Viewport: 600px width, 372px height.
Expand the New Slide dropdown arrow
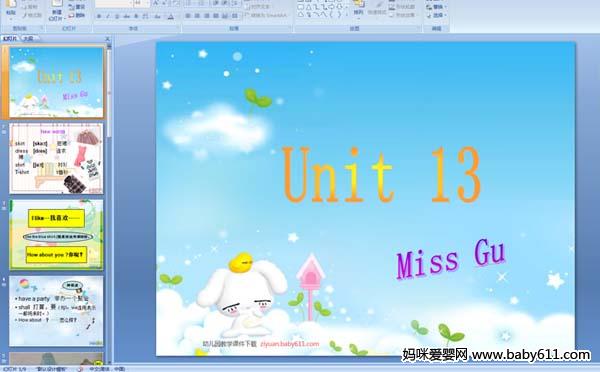(x=65, y=19)
